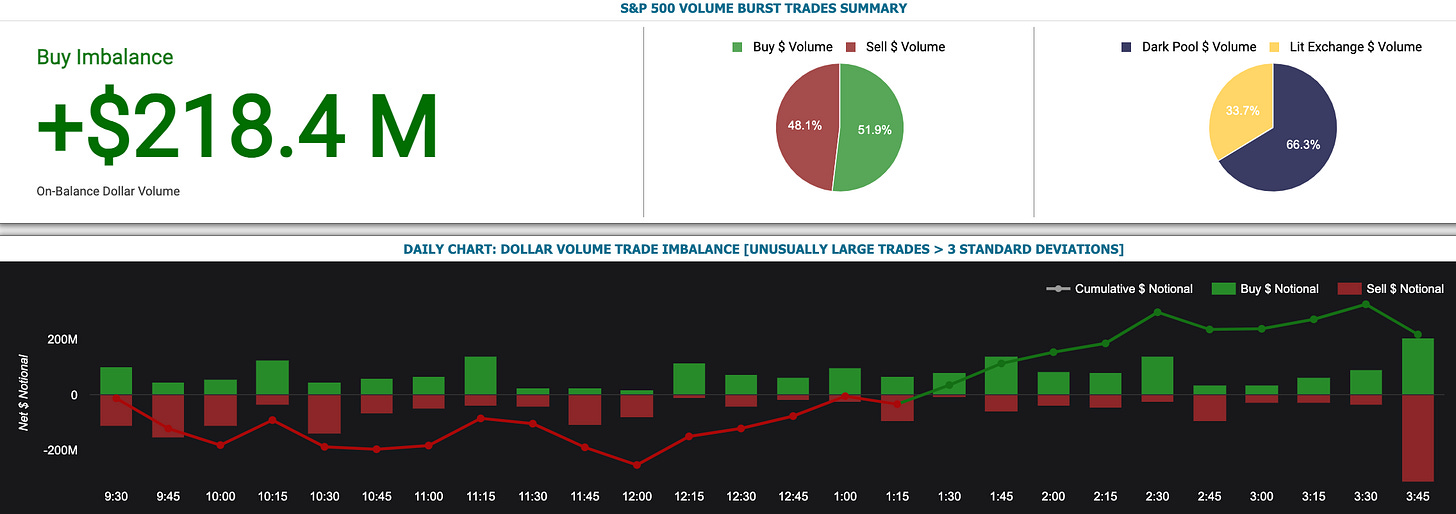Toggle the Dark Pool $ Volume legend entry
1456x514 pixels.
[x=1188, y=47]
